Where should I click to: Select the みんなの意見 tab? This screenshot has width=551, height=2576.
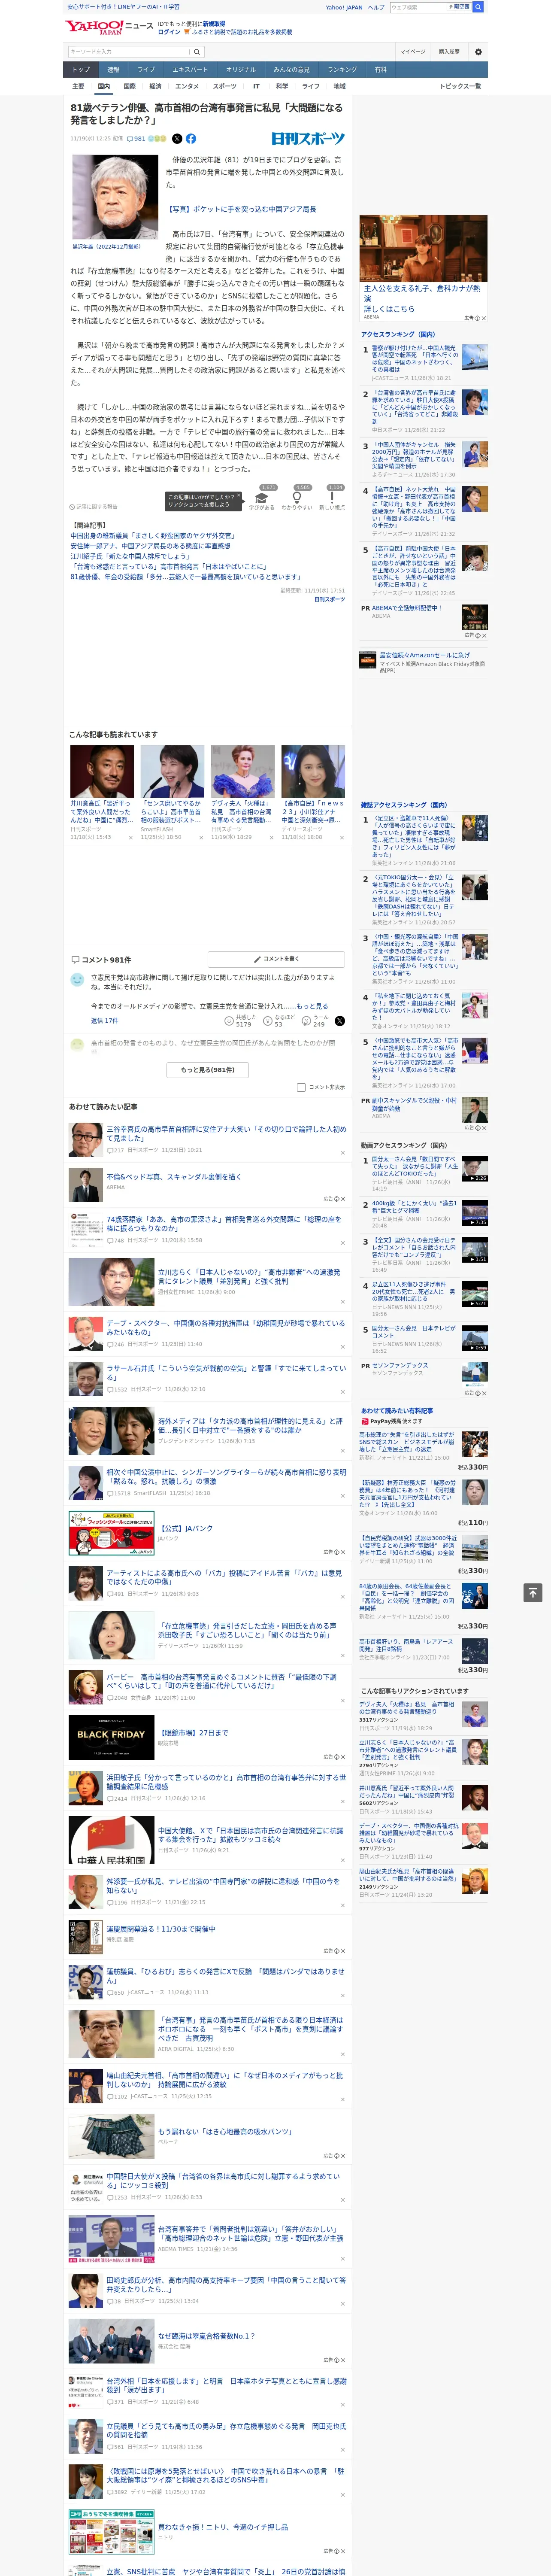(291, 70)
